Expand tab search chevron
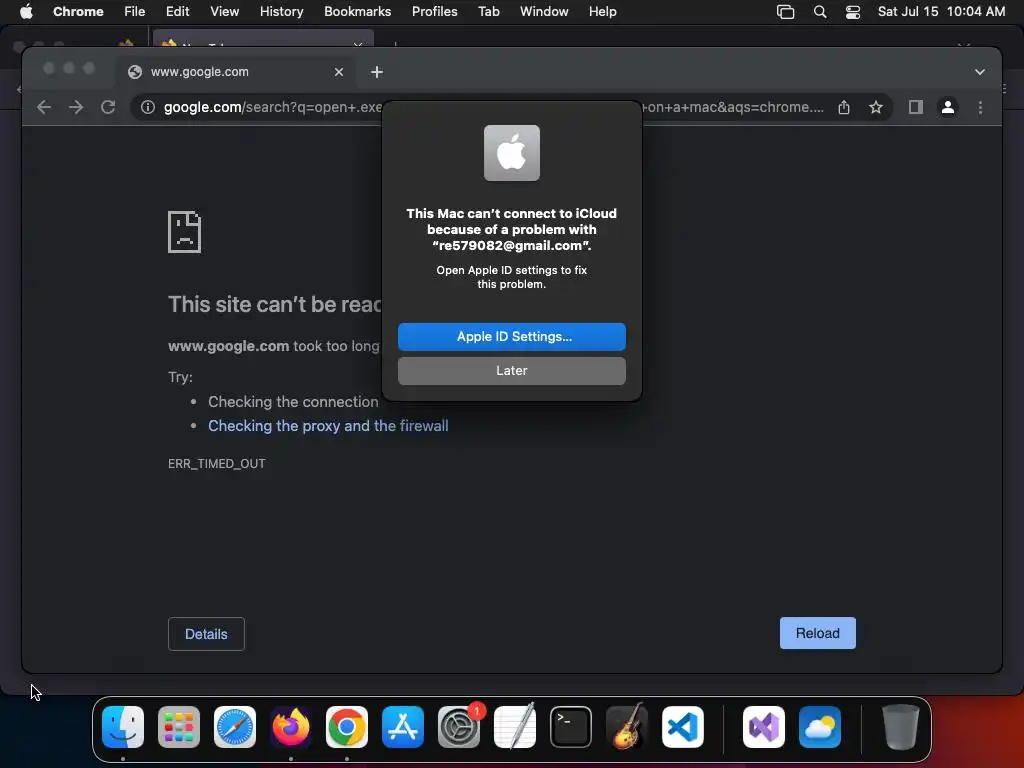This screenshot has width=1024, height=768. click(980, 72)
